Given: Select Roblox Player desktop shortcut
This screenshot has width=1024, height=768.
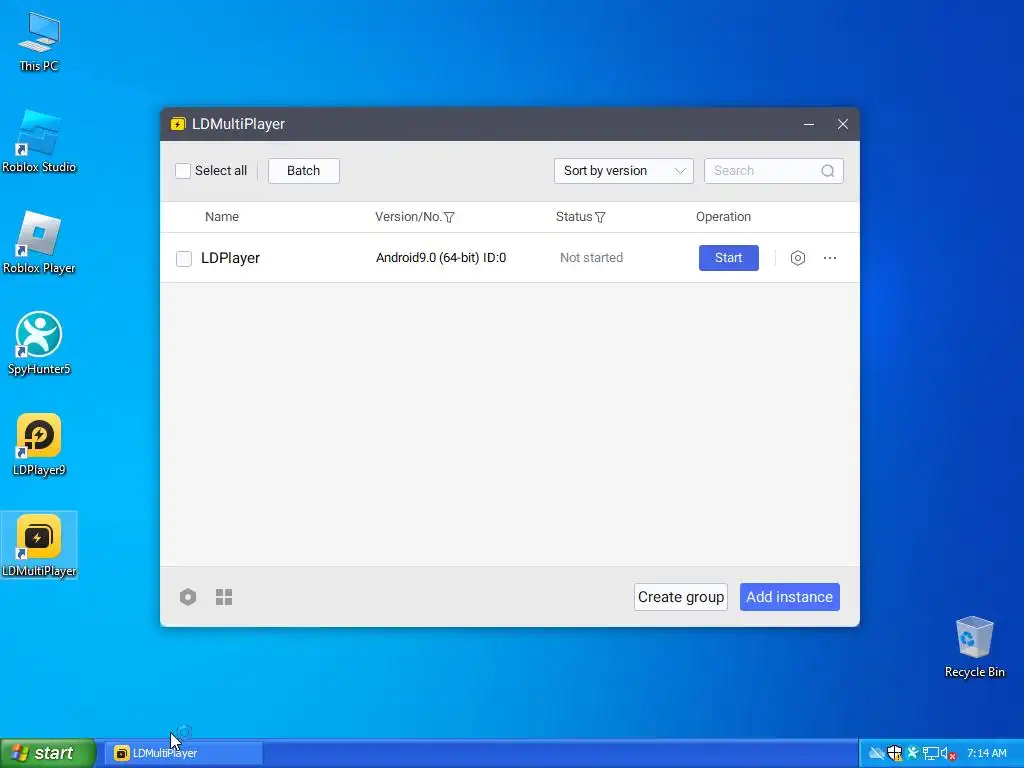Looking at the screenshot, I should coord(39,243).
